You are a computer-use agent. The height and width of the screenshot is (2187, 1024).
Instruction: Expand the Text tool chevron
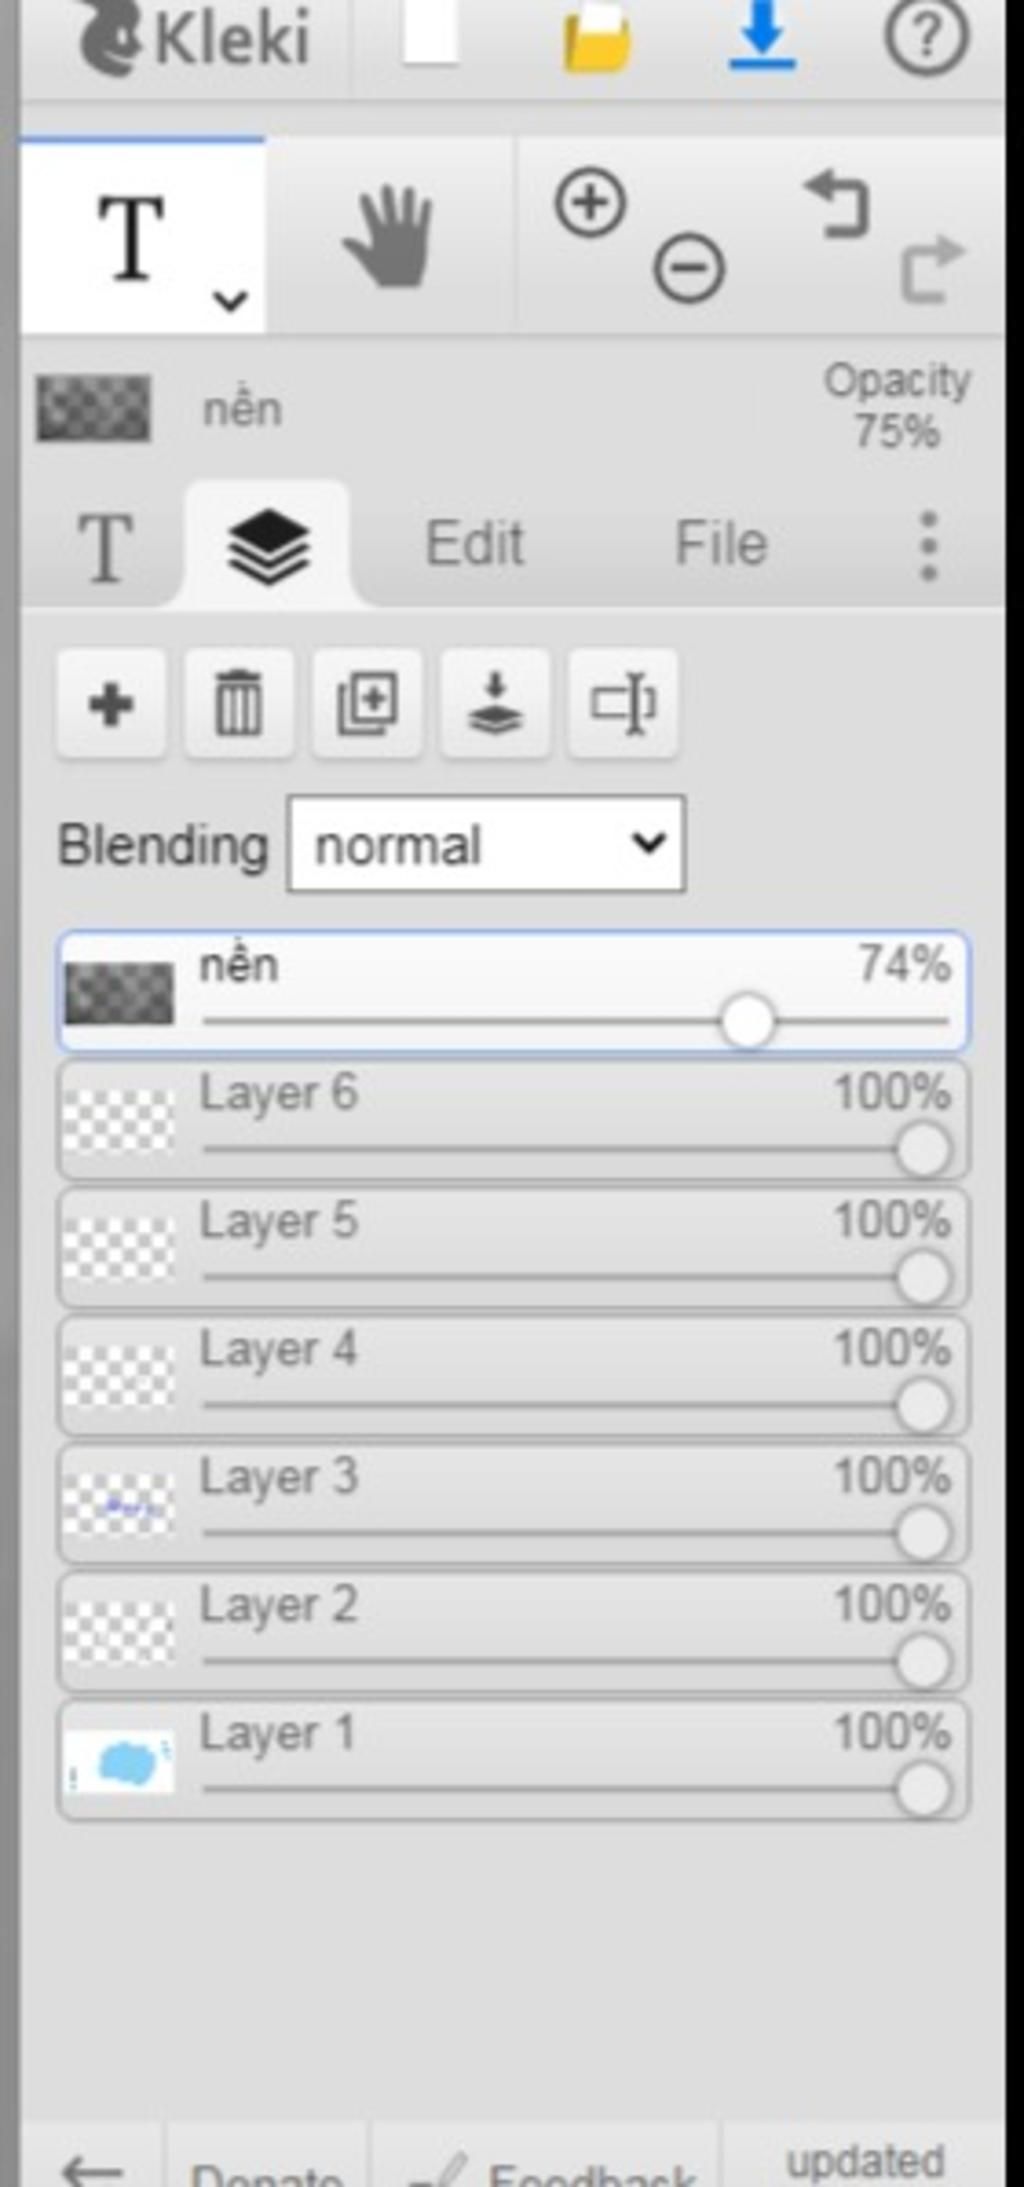pos(231,299)
